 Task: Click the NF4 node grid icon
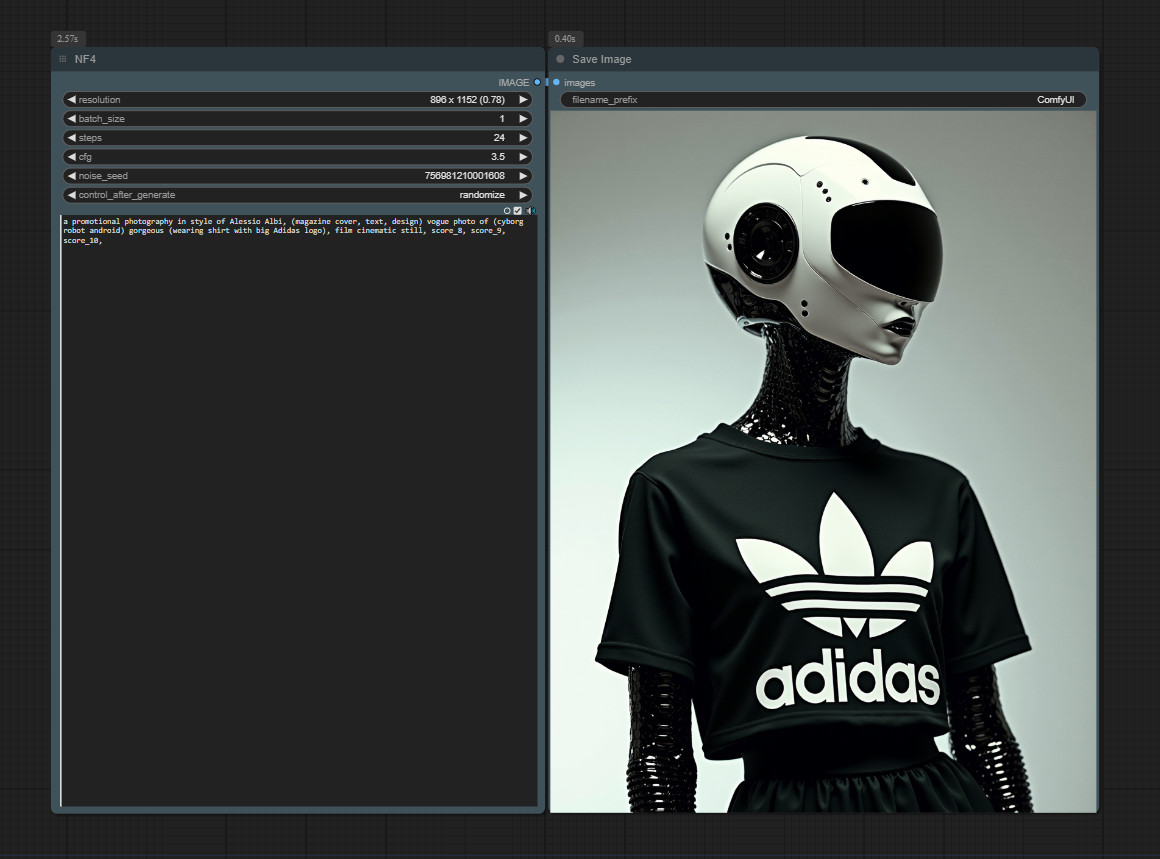[x=63, y=59]
